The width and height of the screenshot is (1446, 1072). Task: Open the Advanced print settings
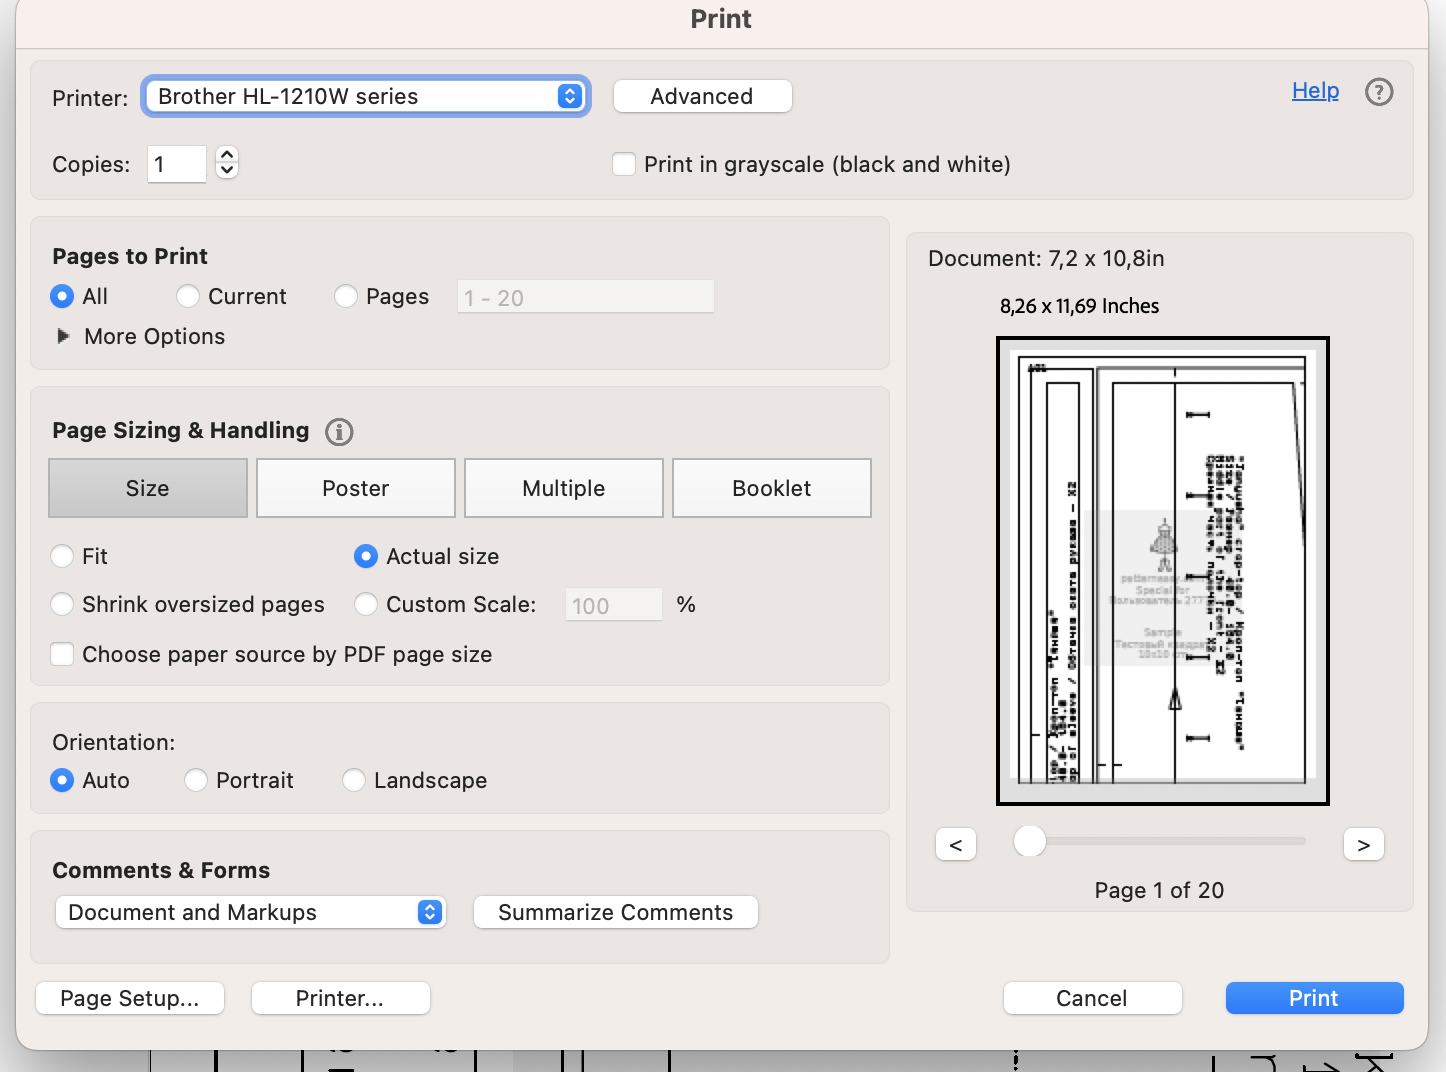pos(702,96)
